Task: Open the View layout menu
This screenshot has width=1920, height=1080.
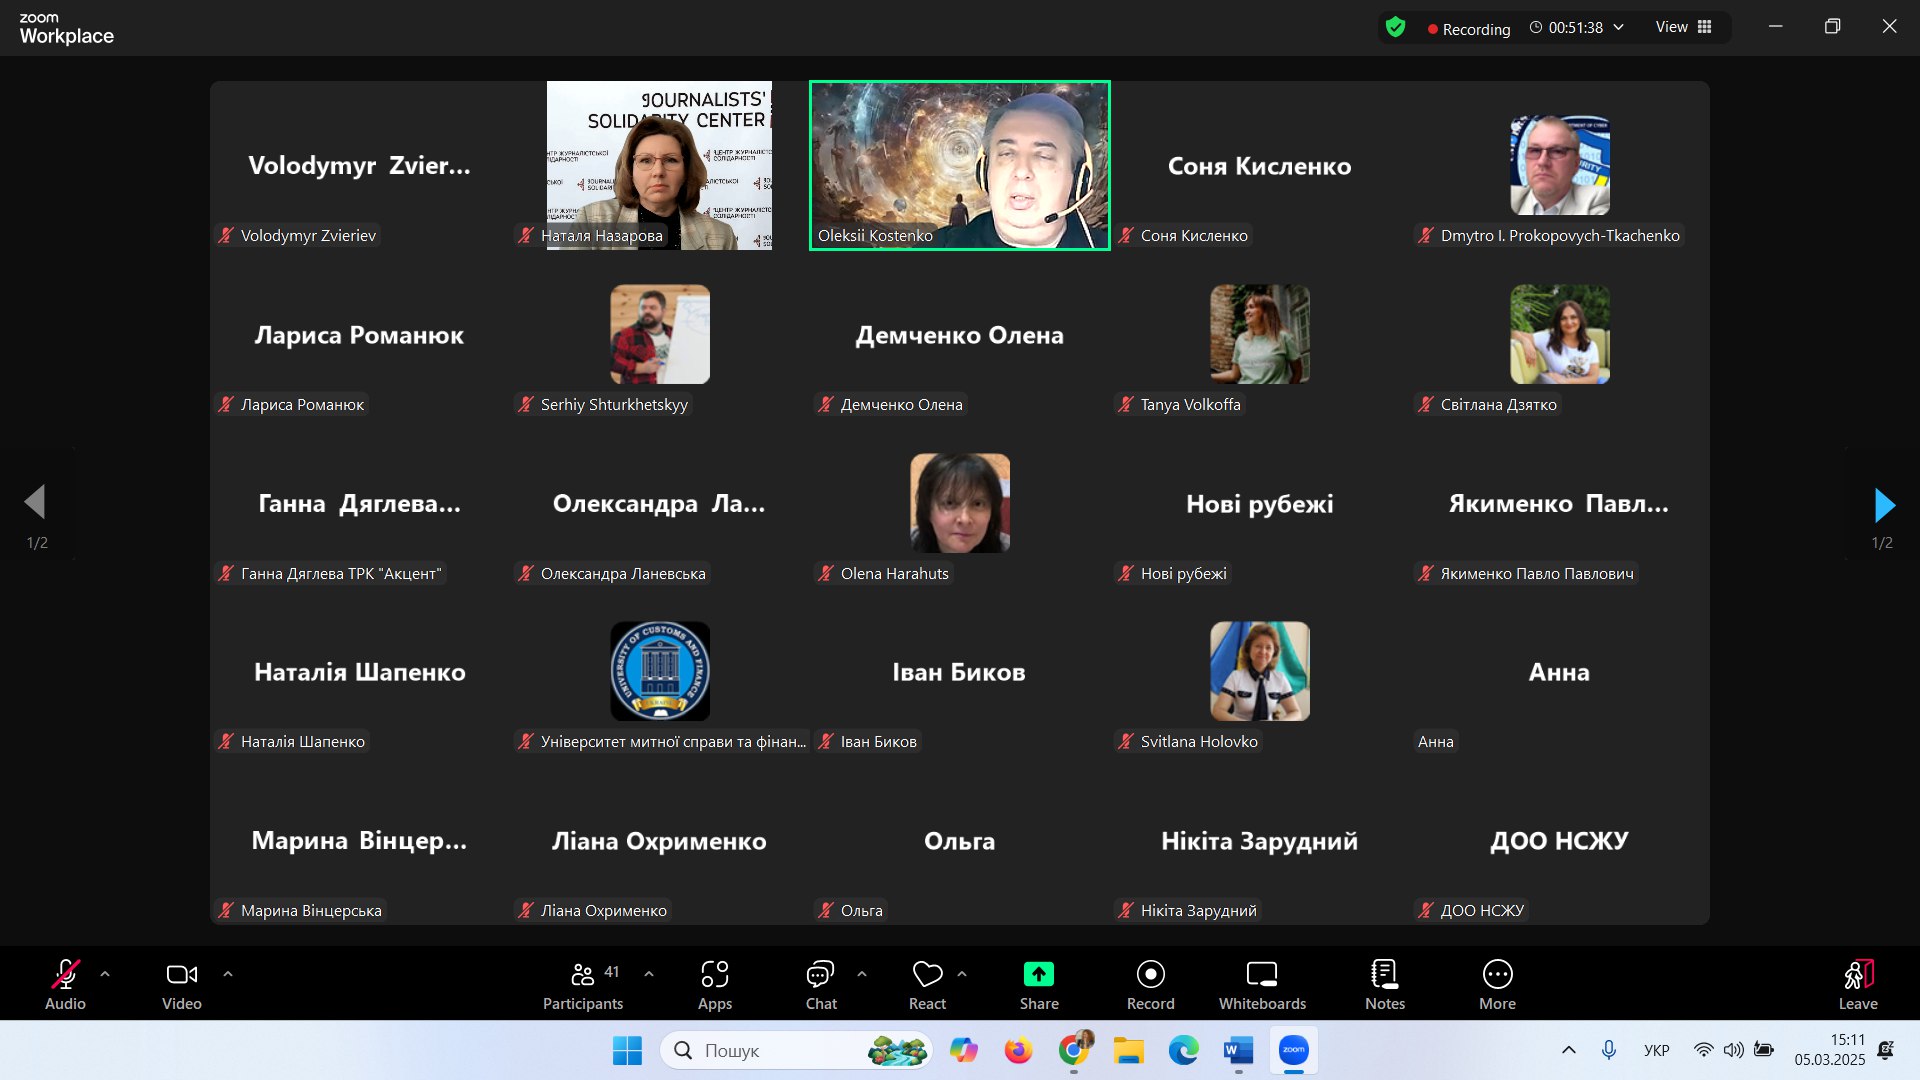Action: tap(1684, 28)
